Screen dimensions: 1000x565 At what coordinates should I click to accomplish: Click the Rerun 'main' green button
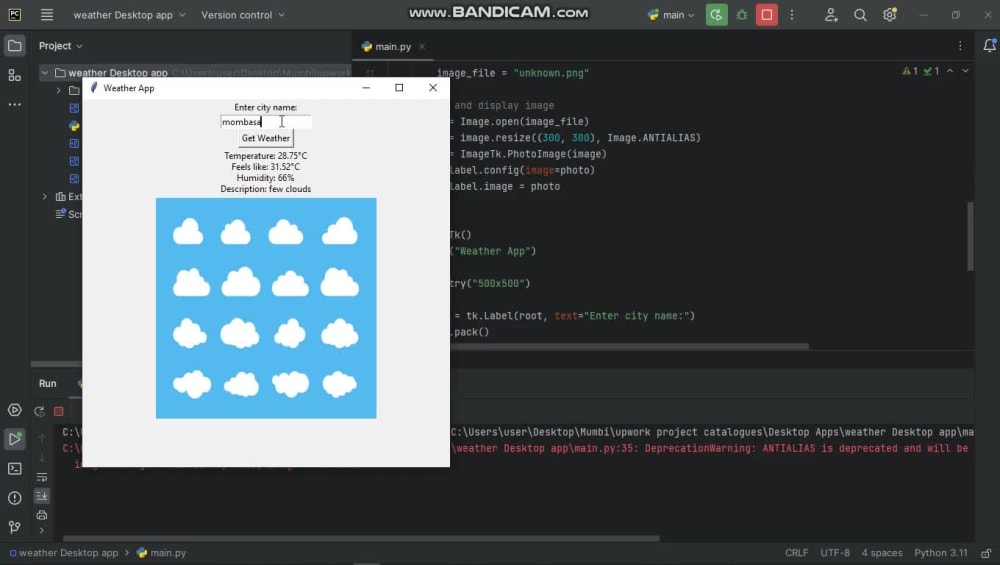click(x=716, y=15)
